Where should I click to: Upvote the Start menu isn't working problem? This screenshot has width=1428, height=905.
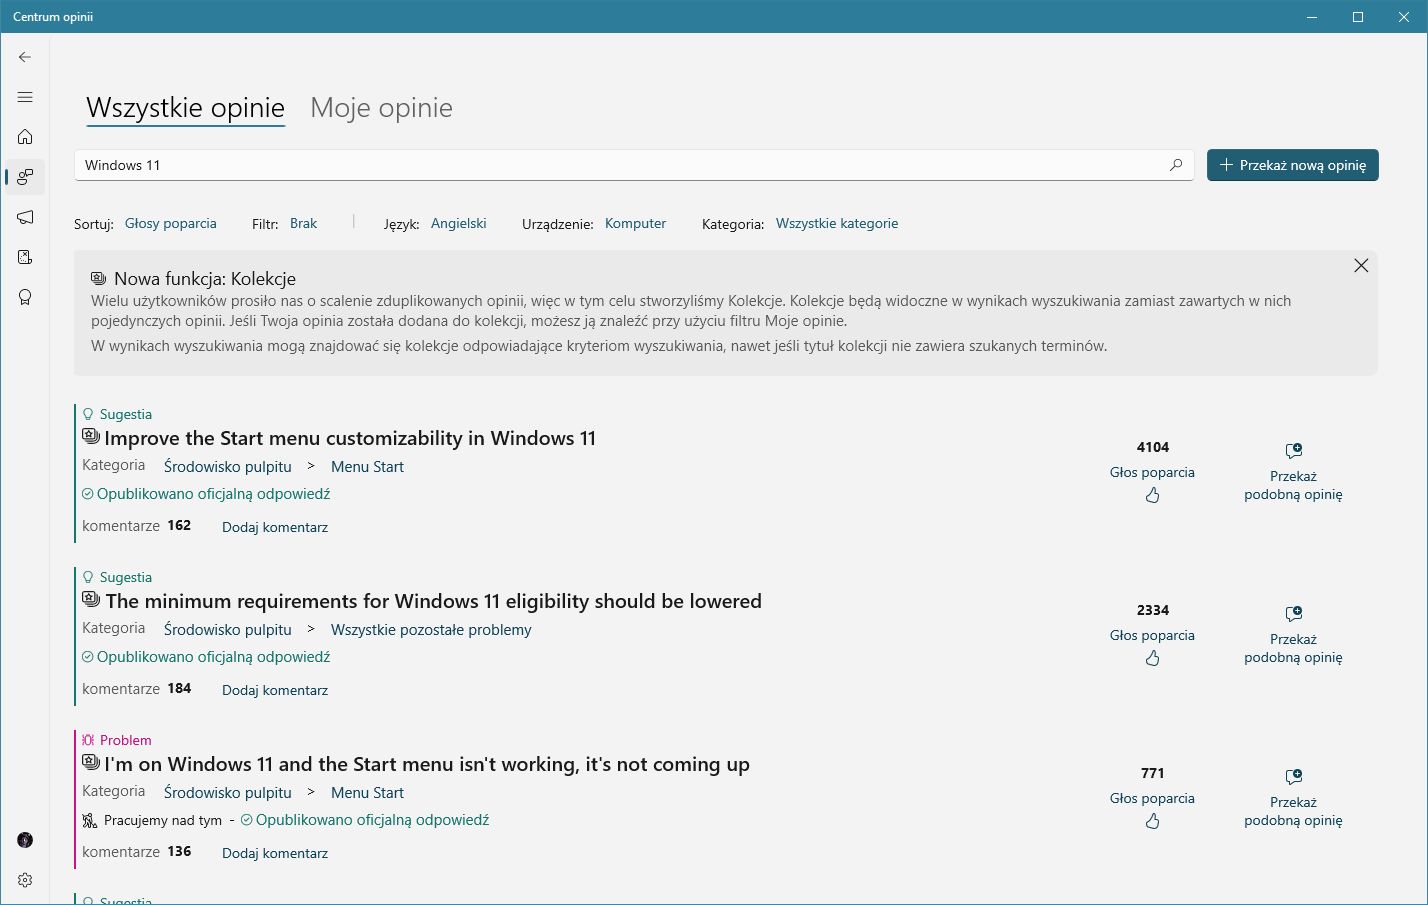(x=1152, y=821)
